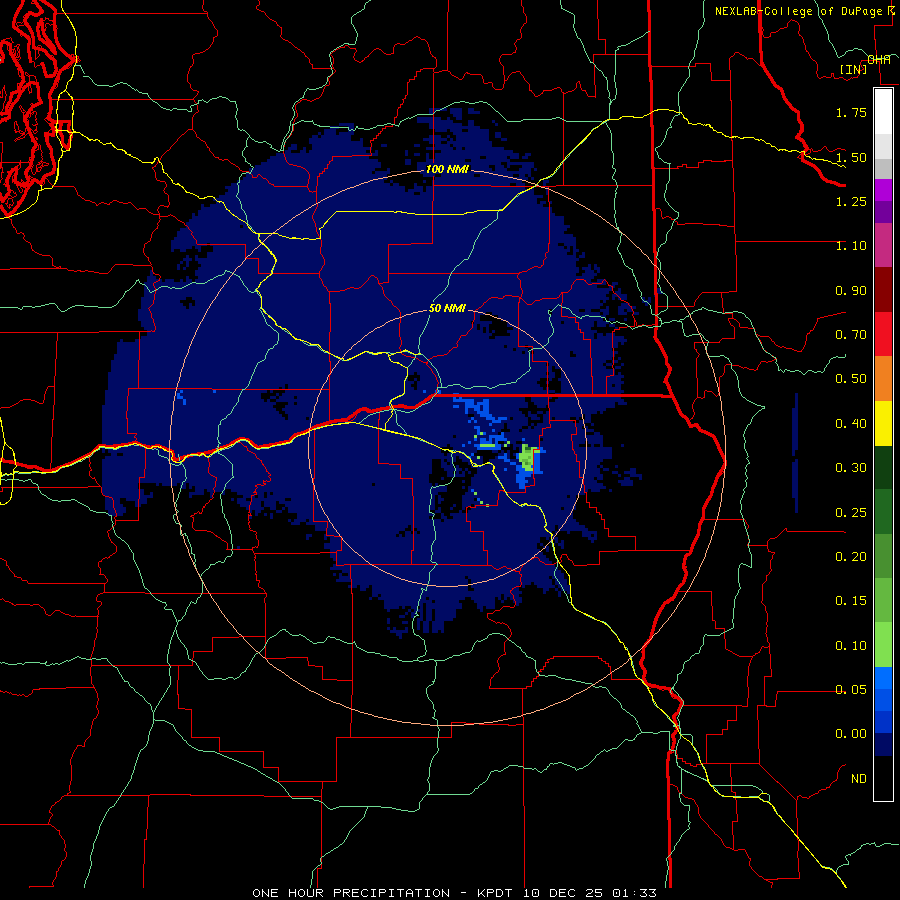Pick the yellow legend swatch
900x900 pixels.
[x=883, y=423]
